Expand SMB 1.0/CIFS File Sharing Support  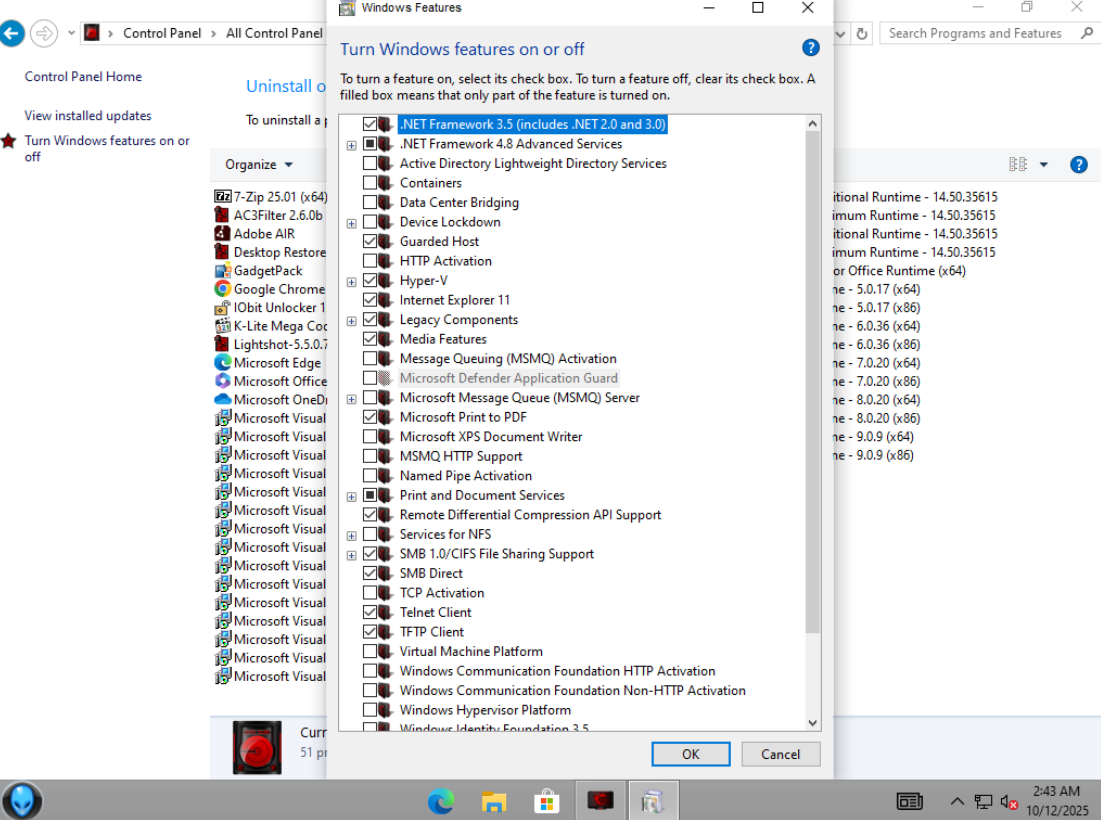pyautogui.click(x=352, y=555)
